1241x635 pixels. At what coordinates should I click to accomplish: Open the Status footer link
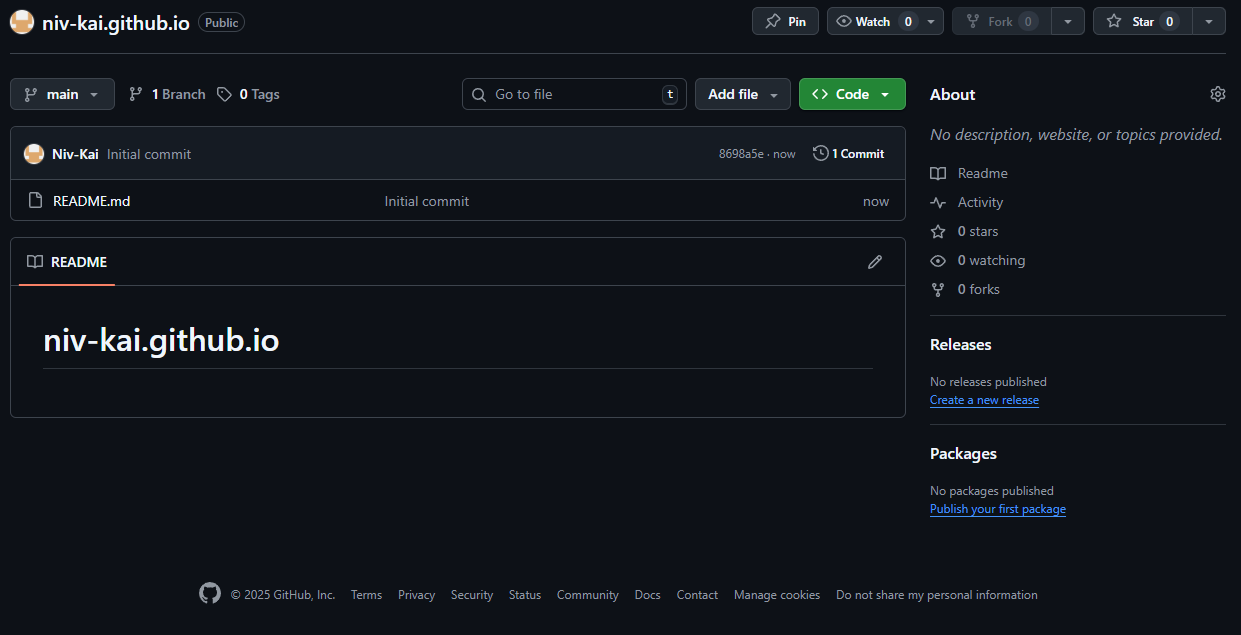525,595
